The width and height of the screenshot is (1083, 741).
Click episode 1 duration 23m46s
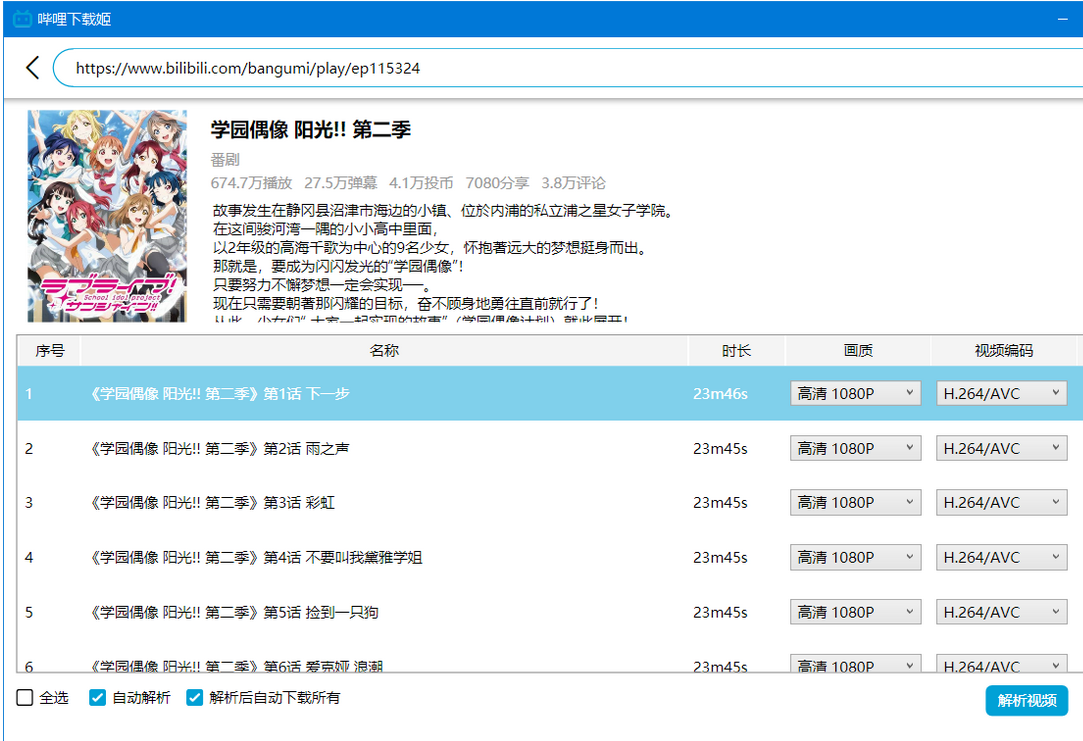click(x=720, y=394)
